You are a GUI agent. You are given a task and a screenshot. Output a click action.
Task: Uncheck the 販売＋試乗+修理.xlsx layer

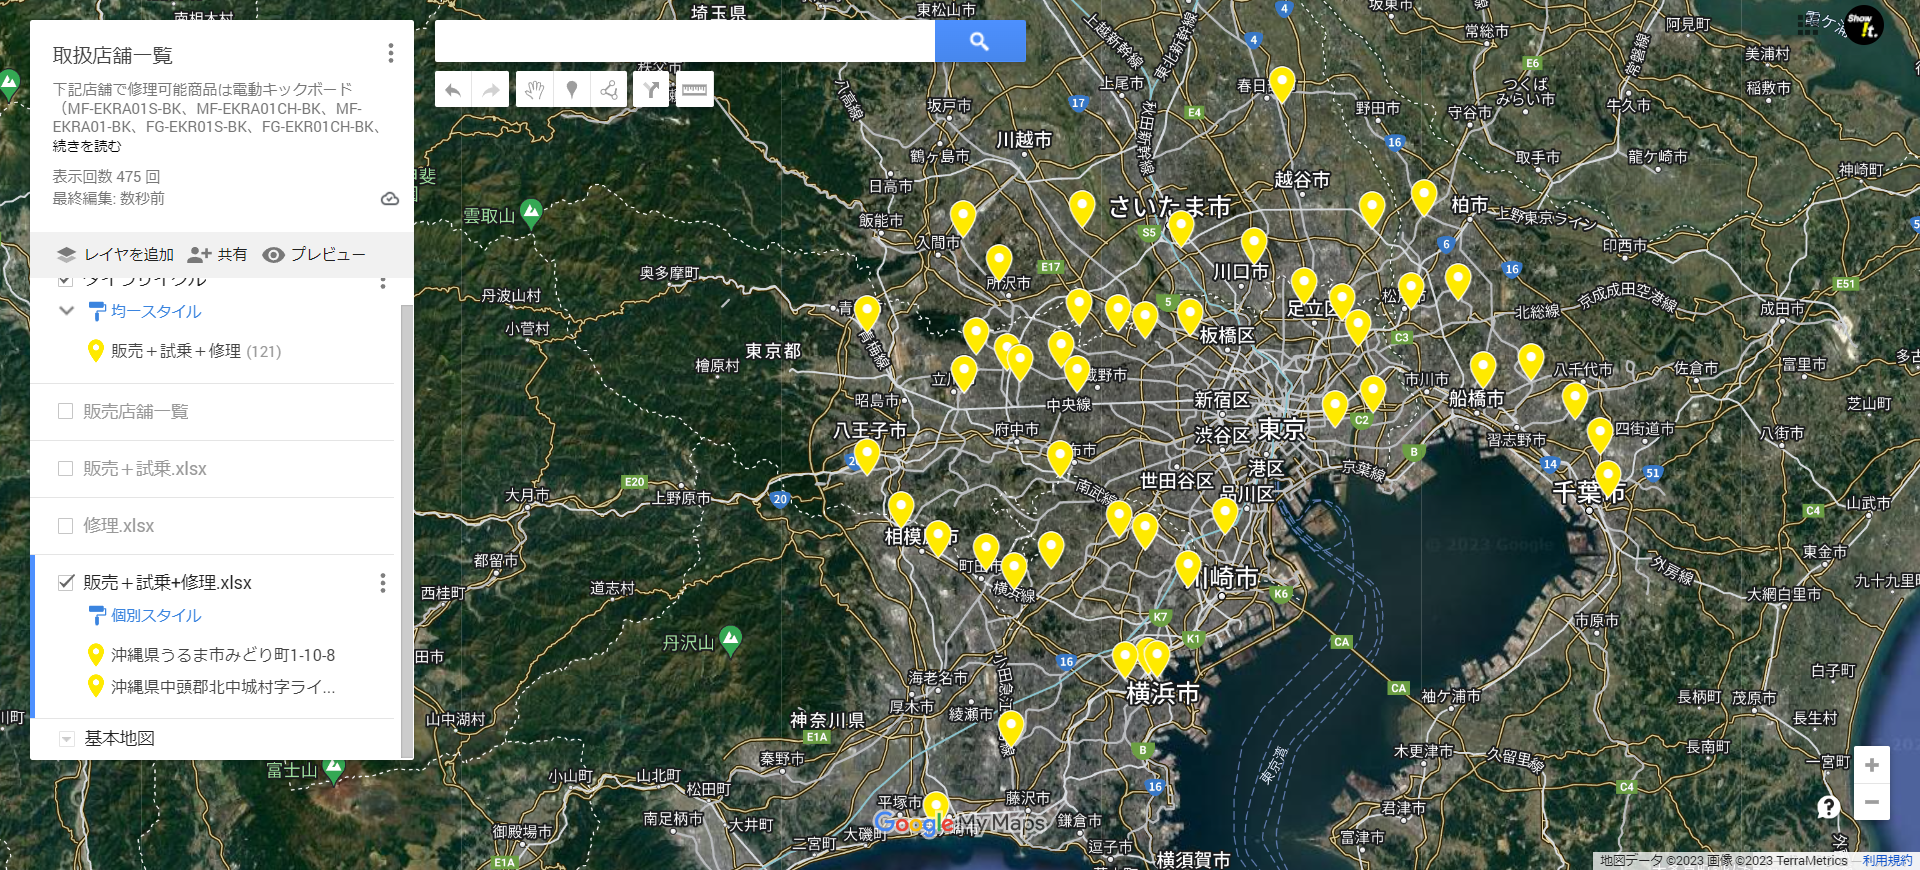tap(66, 582)
